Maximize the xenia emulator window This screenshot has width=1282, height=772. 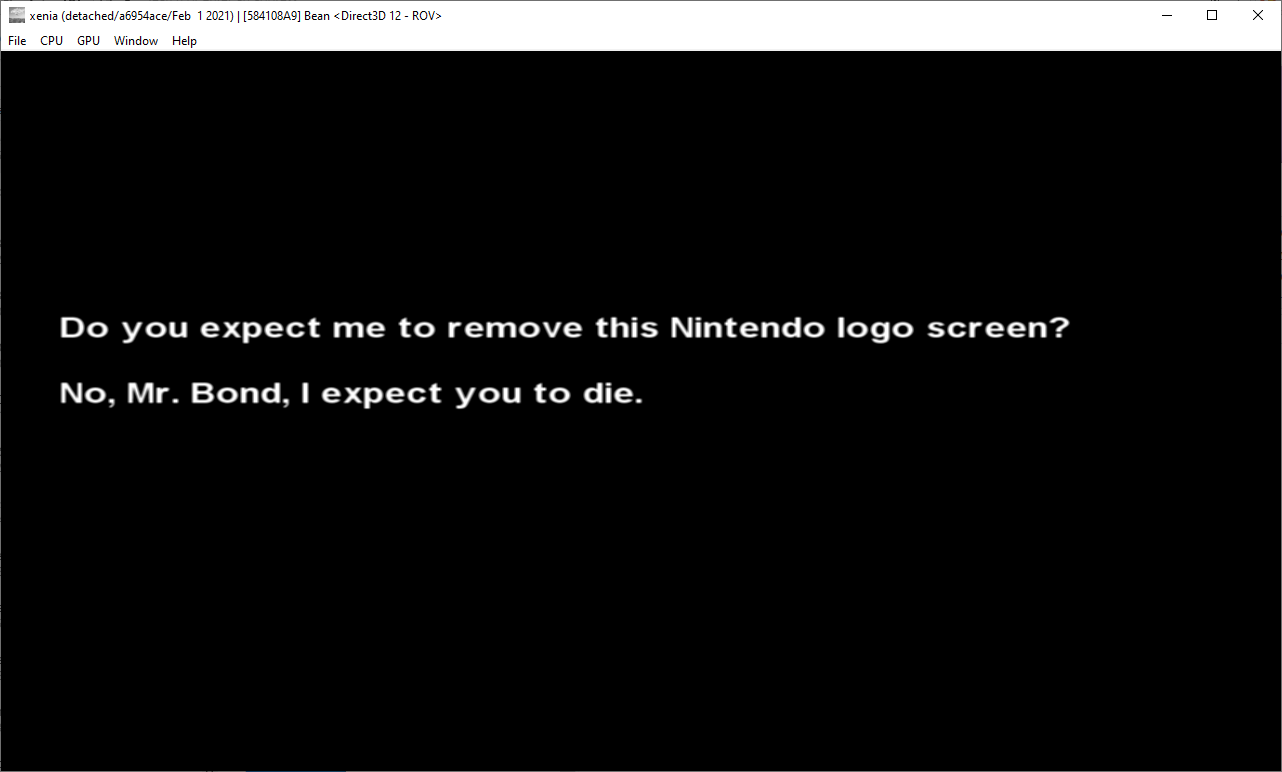tap(1212, 15)
